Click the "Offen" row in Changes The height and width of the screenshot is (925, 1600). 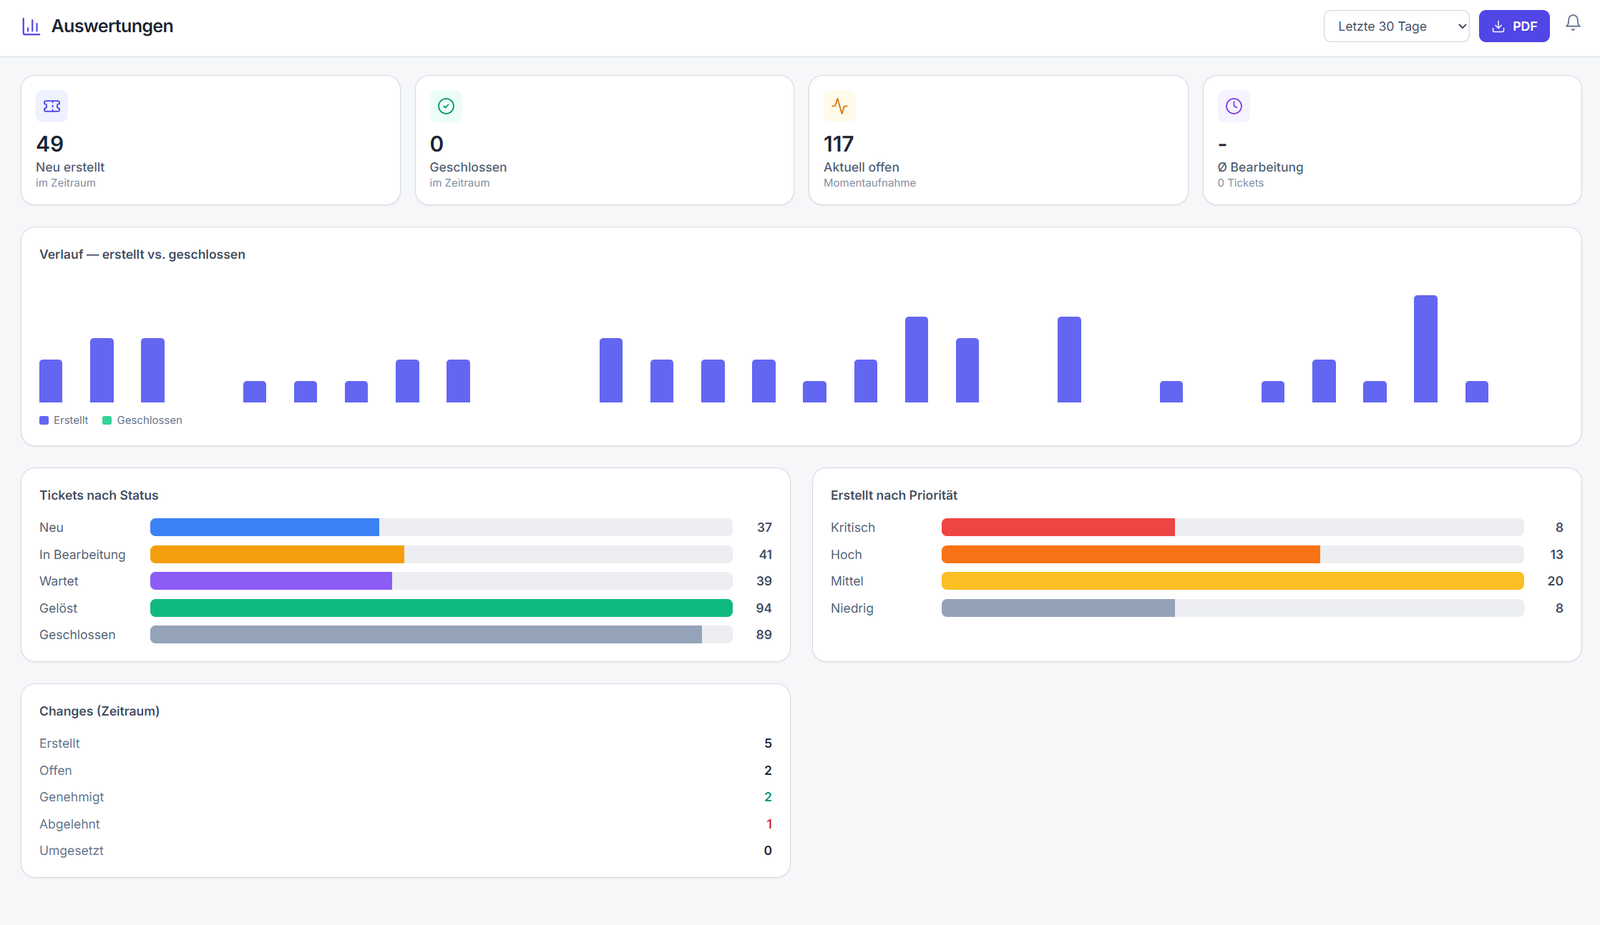(x=406, y=770)
